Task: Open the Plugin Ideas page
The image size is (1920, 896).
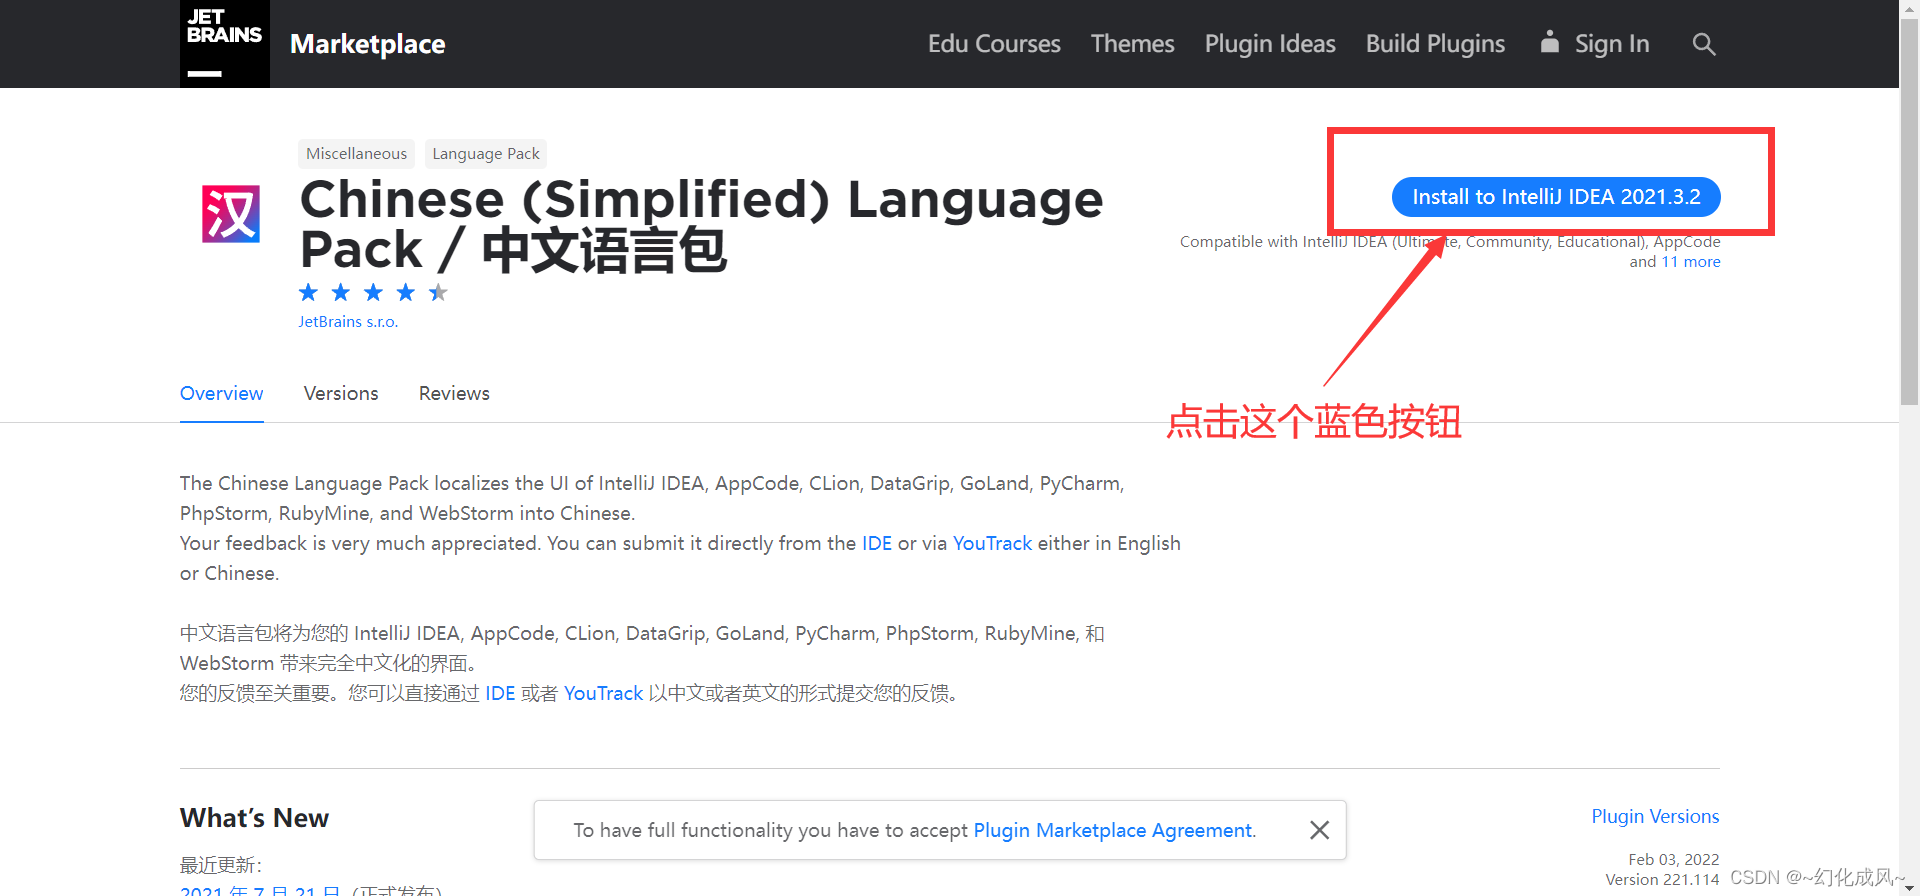Action: point(1270,44)
